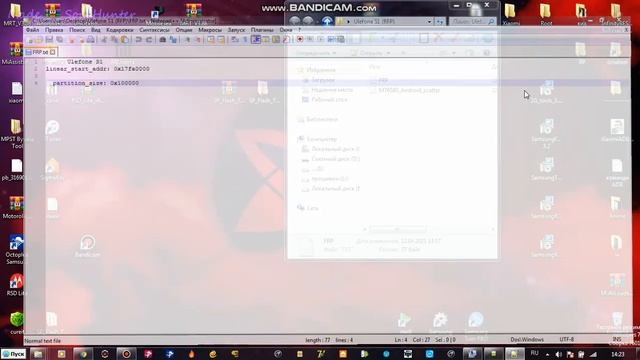Toggle INS mode in status bar
This screenshot has width=640, height=360.
[x=617, y=340]
